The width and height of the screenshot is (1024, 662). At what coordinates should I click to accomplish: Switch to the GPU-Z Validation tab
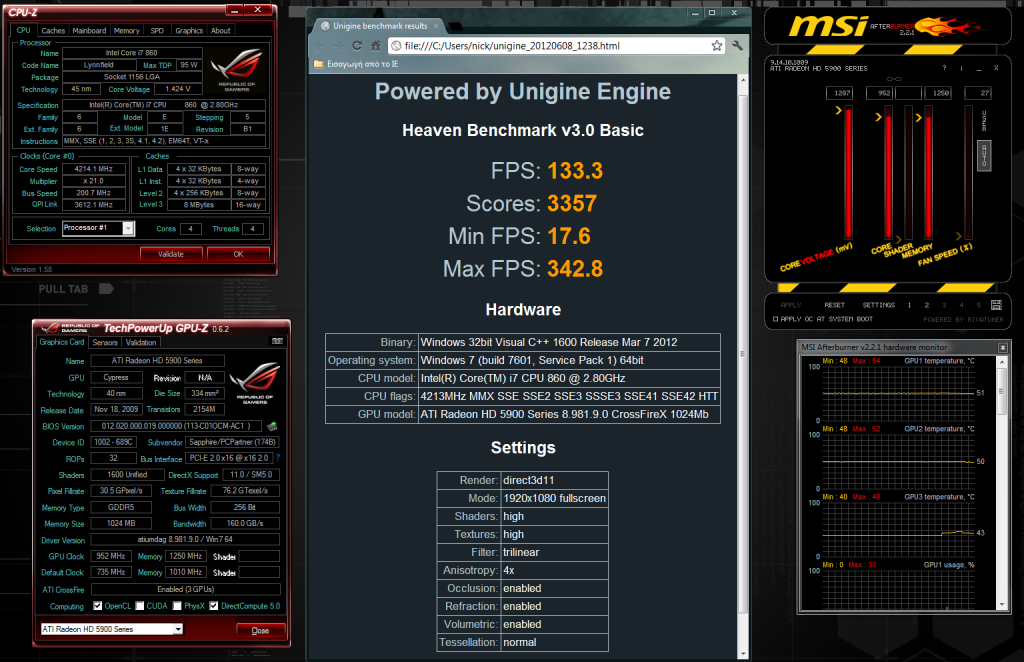141,342
